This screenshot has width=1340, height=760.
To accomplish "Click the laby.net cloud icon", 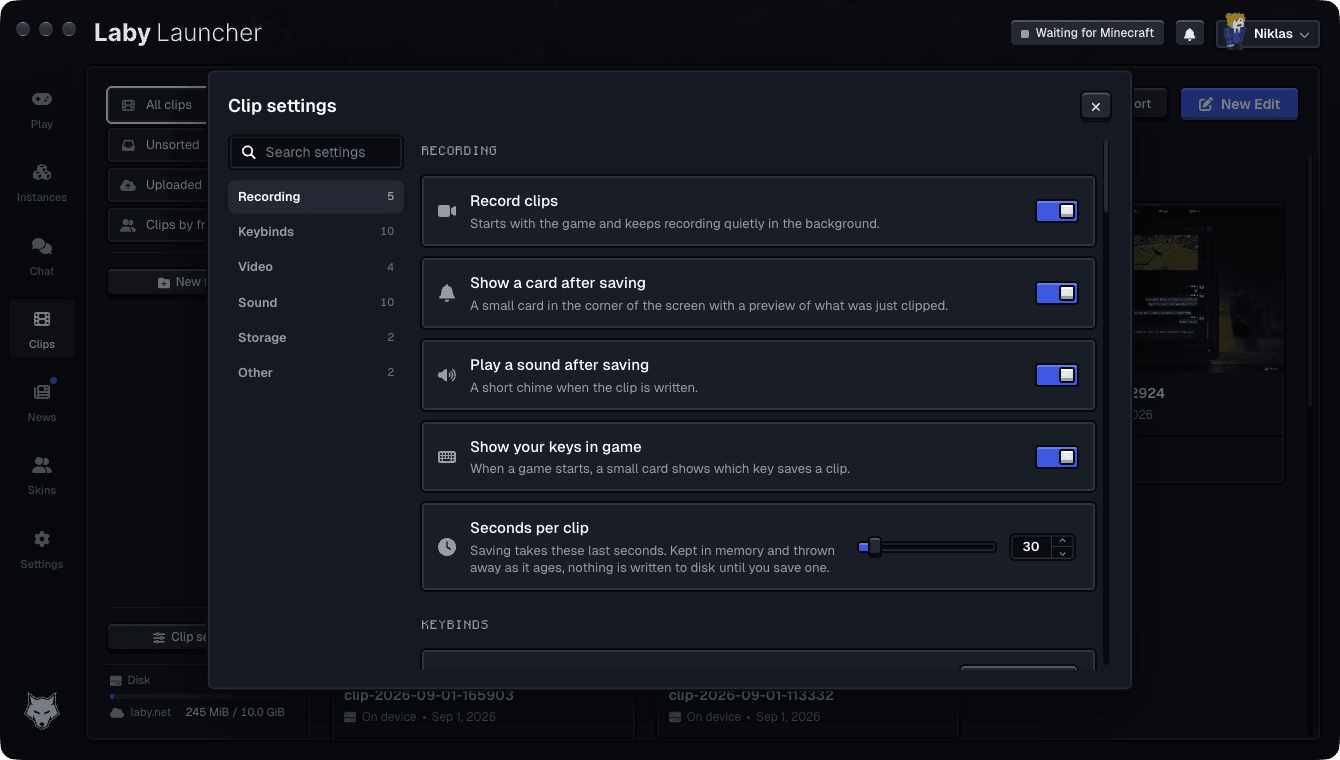I will (x=116, y=712).
